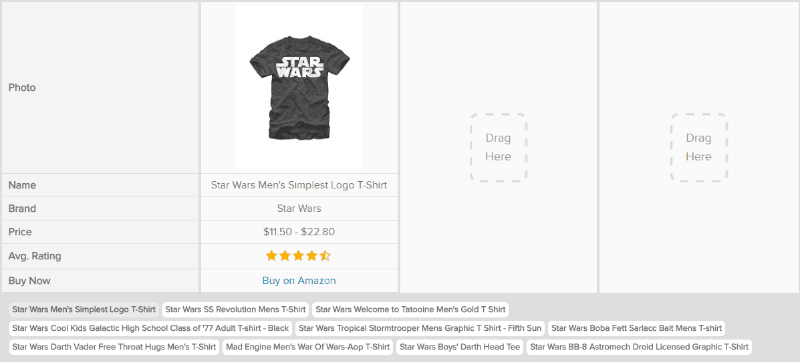The height and width of the screenshot is (362, 800).
Task: Click the star rating icons
Action: coord(298,256)
